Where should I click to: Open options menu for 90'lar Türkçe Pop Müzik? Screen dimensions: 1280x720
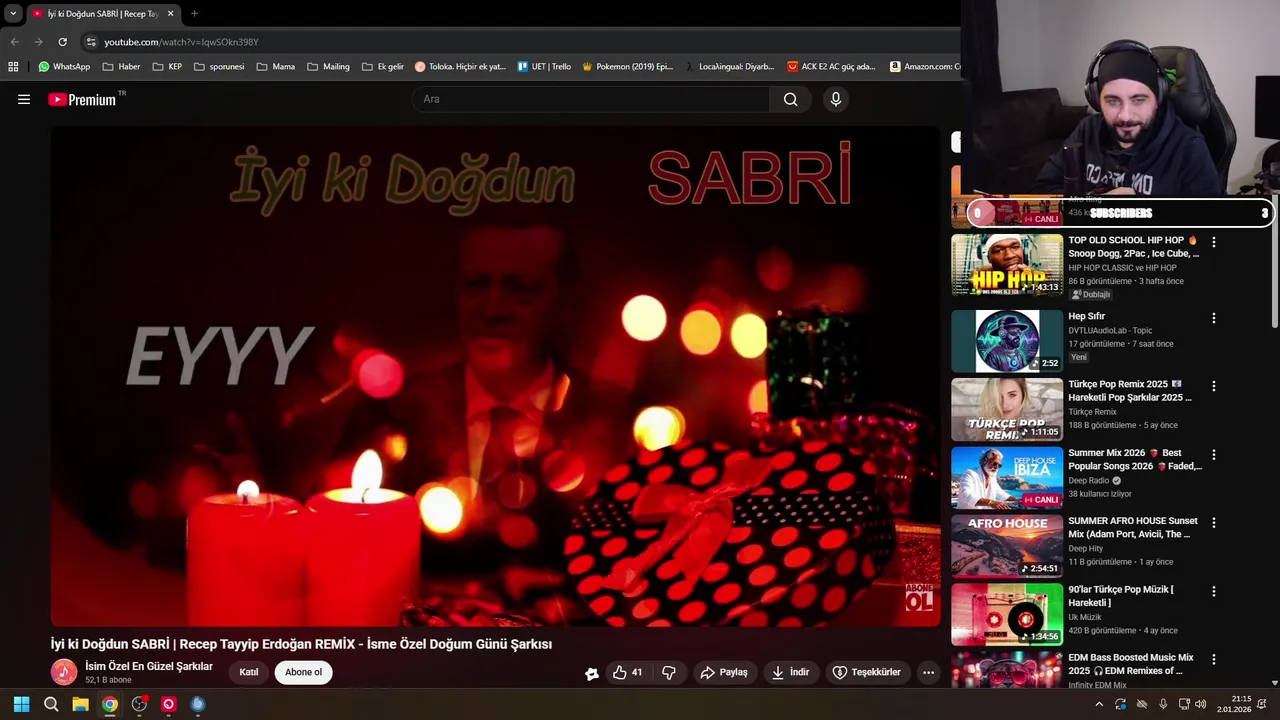1214,592
